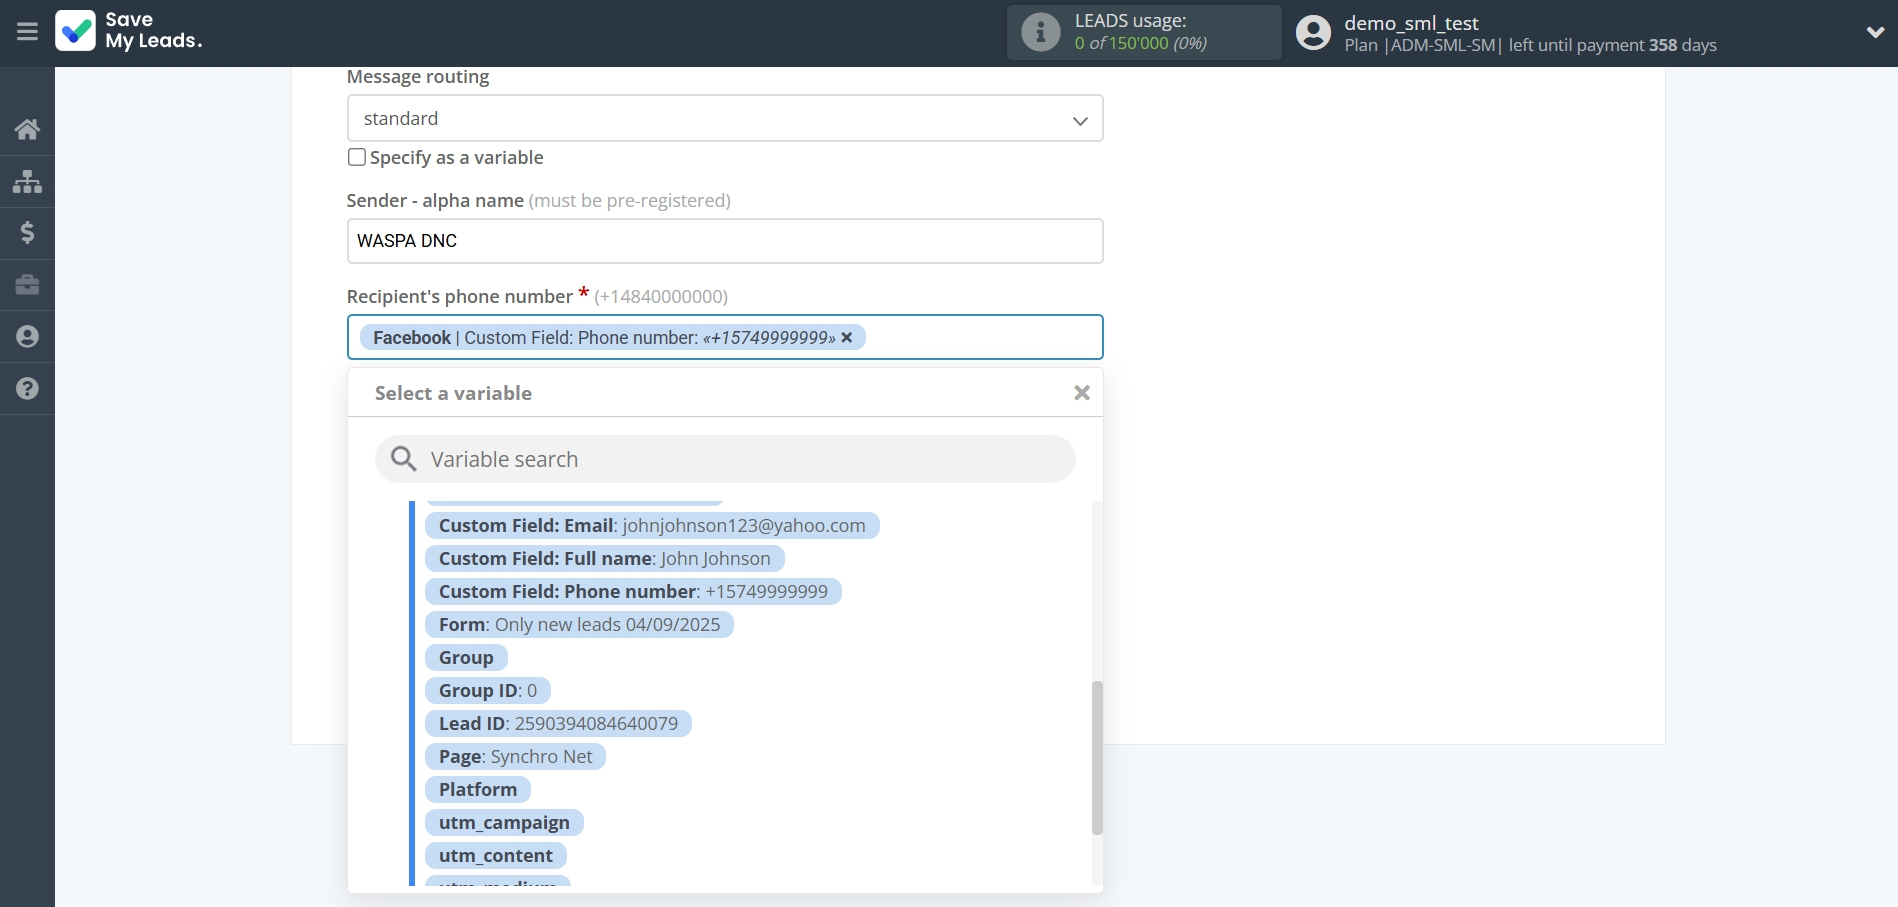This screenshot has height=907, width=1898.
Task: Enable Specify as a variable checkbox
Action: tap(357, 157)
